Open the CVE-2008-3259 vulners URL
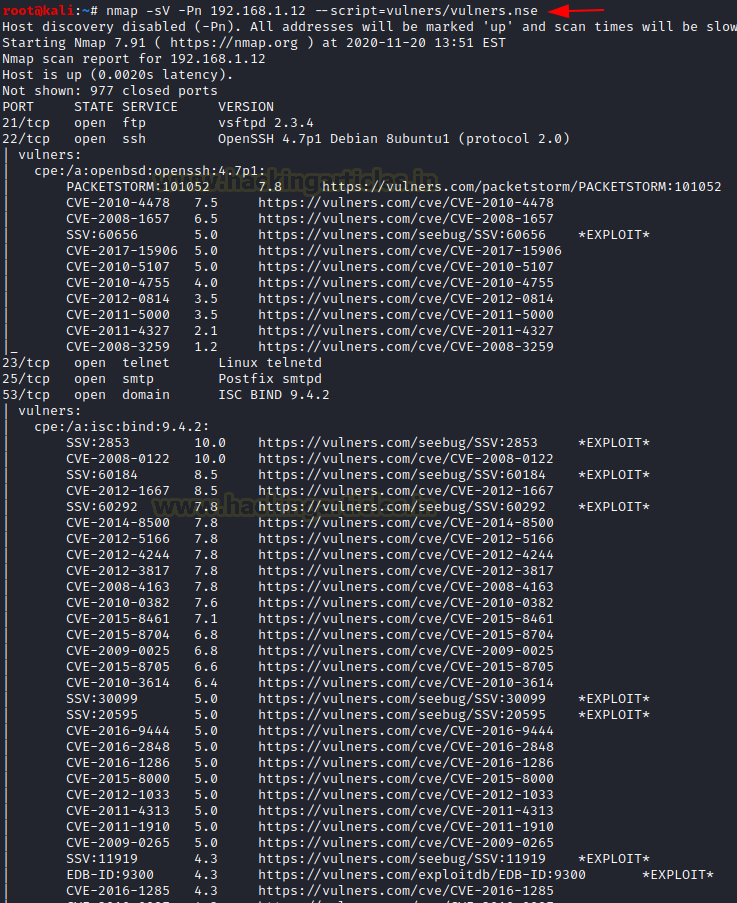 click(406, 347)
